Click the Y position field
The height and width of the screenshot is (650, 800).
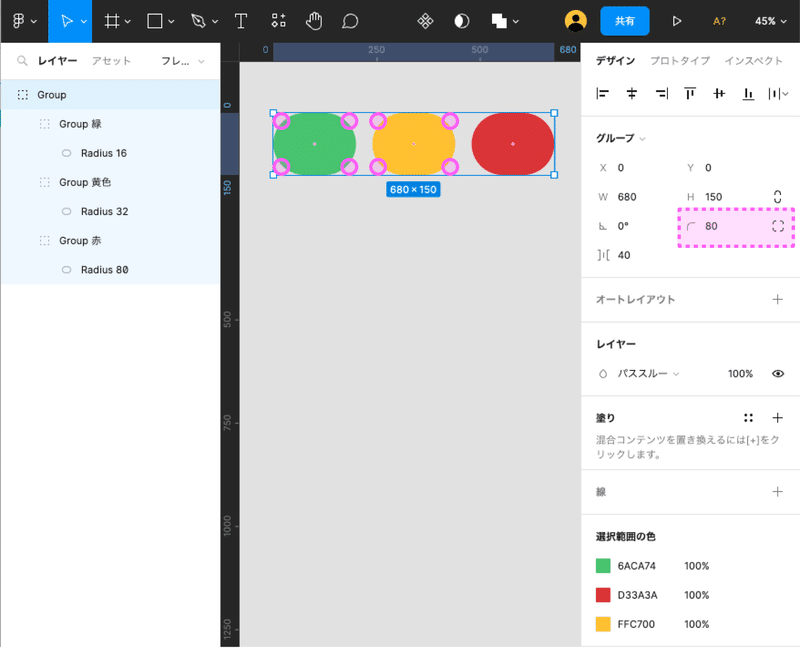[x=724, y=167]
